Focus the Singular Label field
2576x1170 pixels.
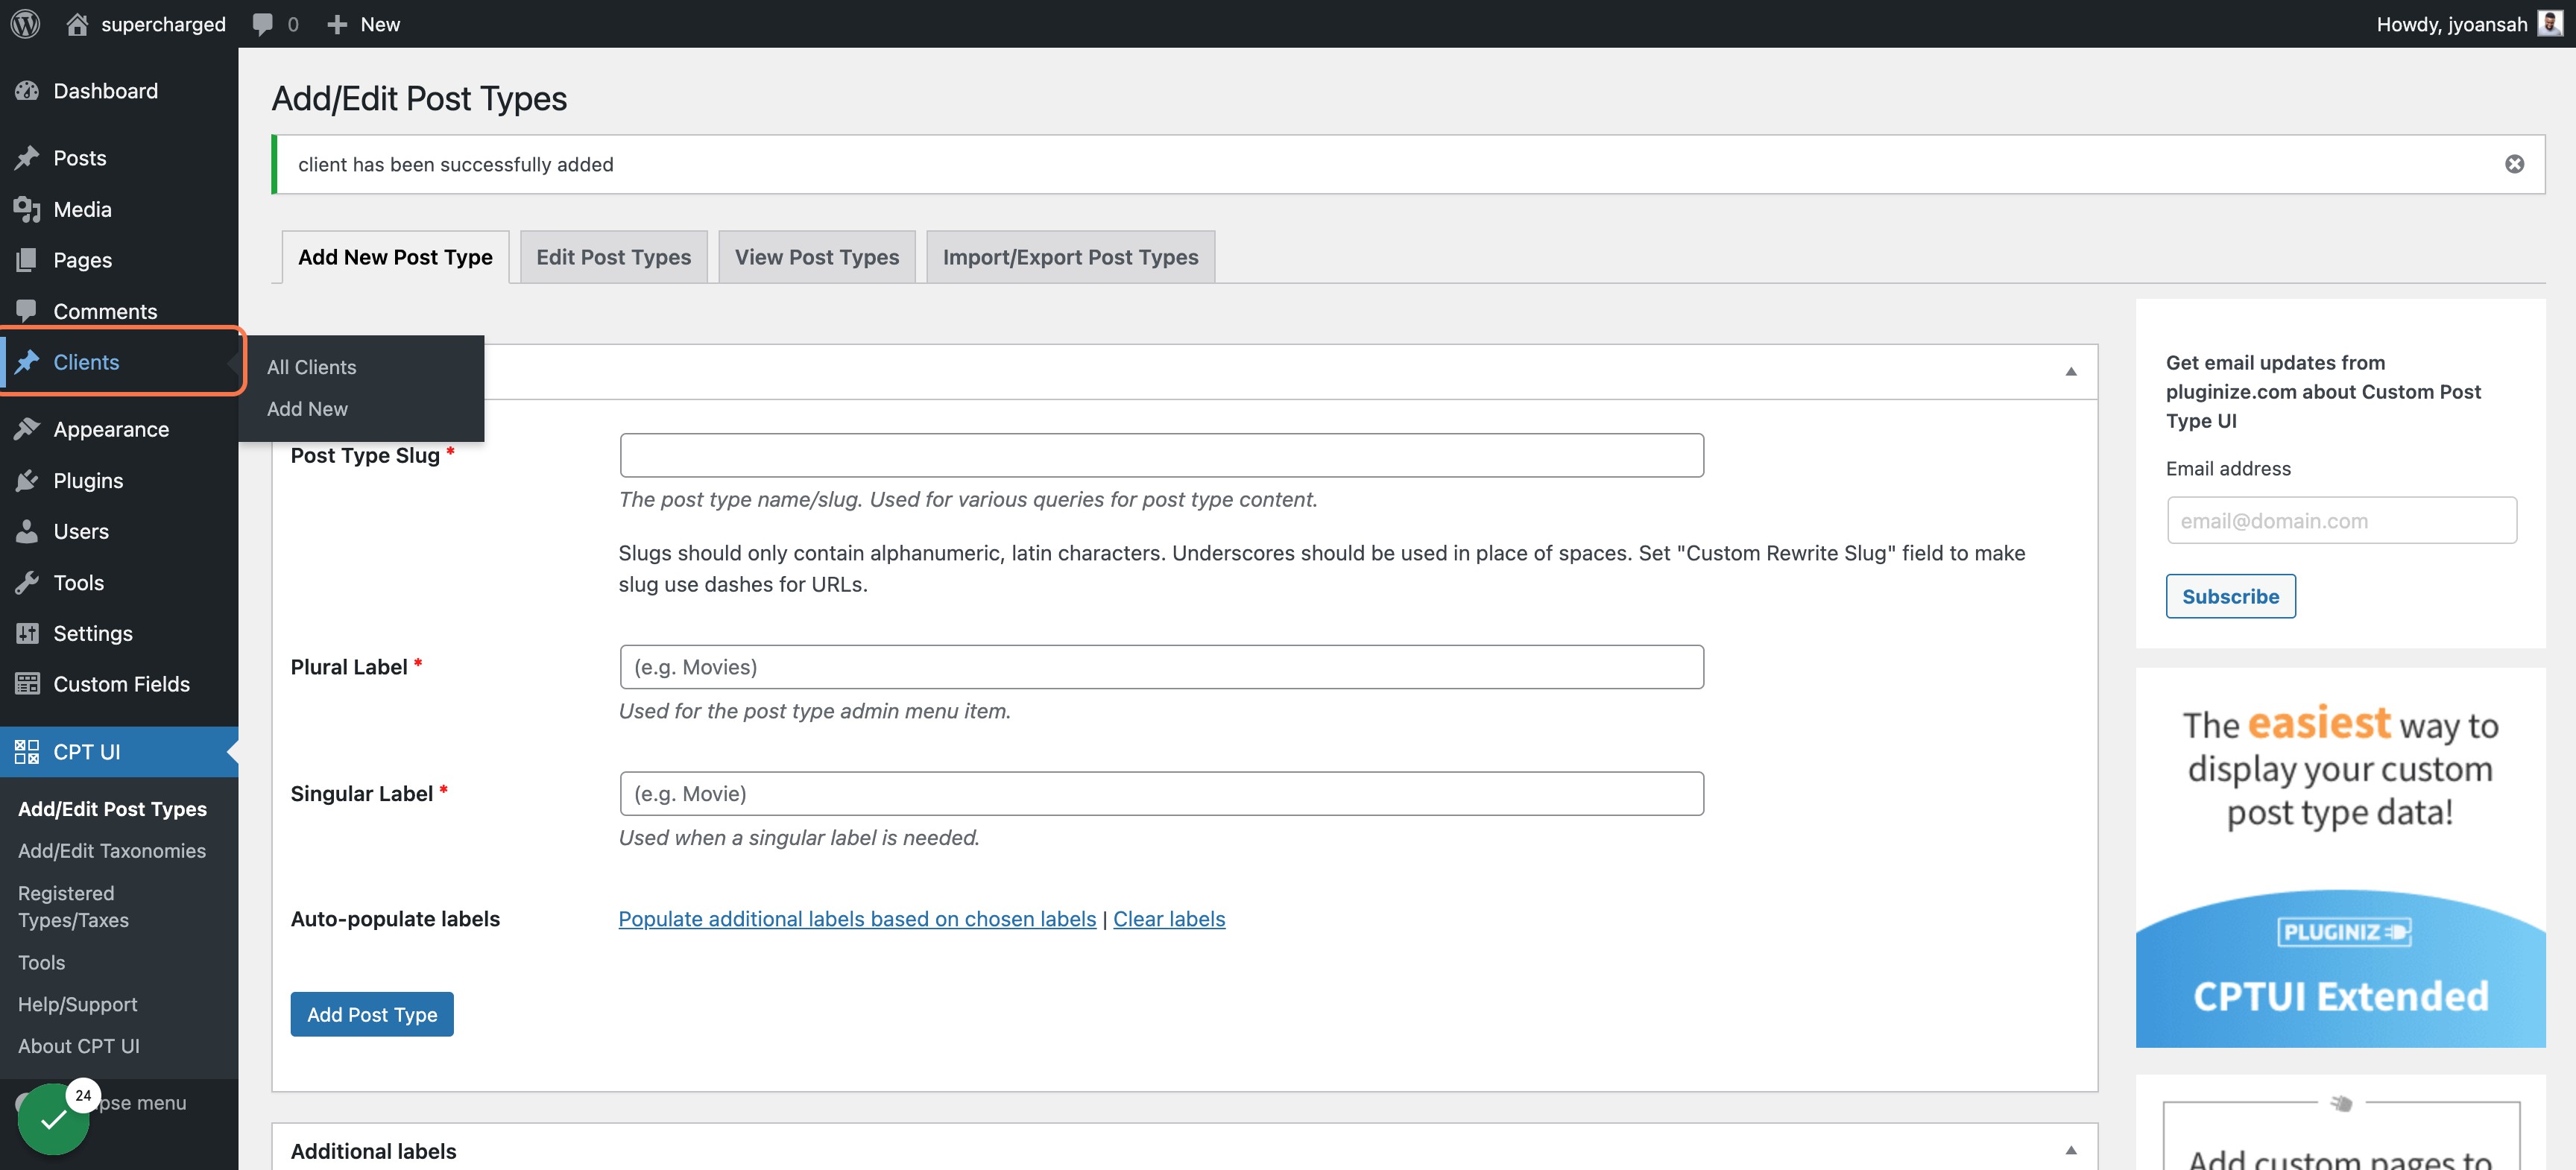pos(1162,794)
